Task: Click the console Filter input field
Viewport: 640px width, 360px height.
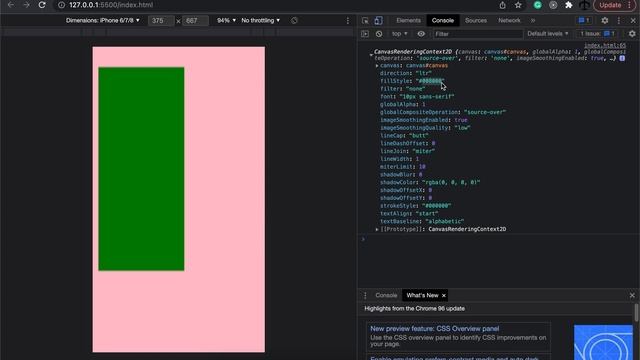Action: tap(478, 34)
